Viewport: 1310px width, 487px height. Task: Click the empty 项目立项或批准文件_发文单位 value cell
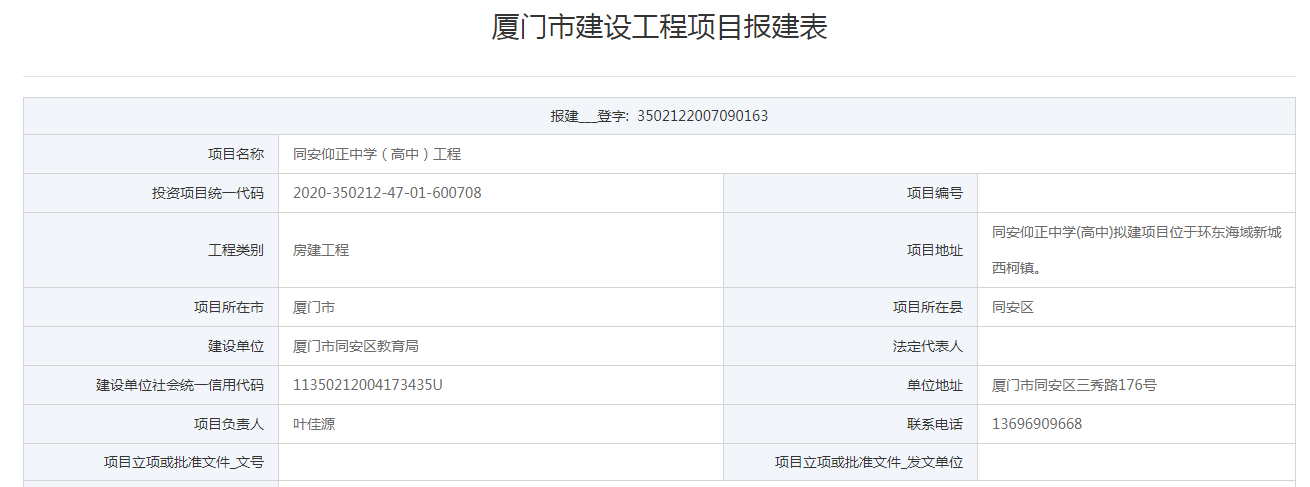coord(1136,462)
